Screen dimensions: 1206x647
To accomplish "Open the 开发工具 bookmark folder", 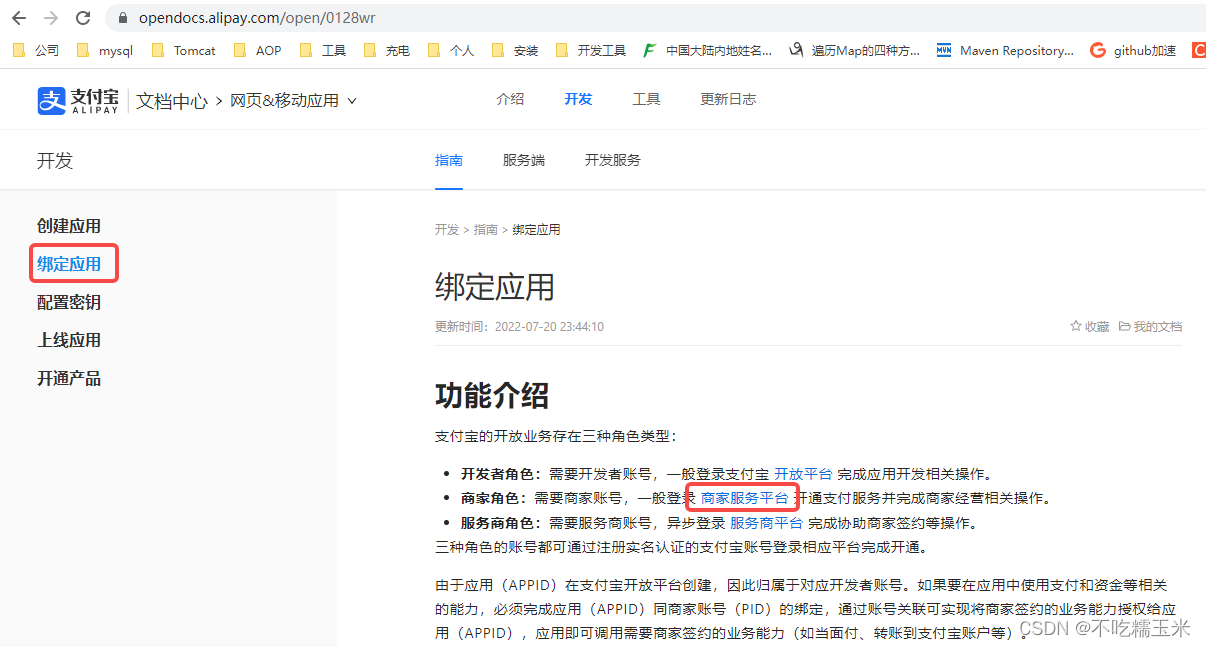I will point(590,50).
